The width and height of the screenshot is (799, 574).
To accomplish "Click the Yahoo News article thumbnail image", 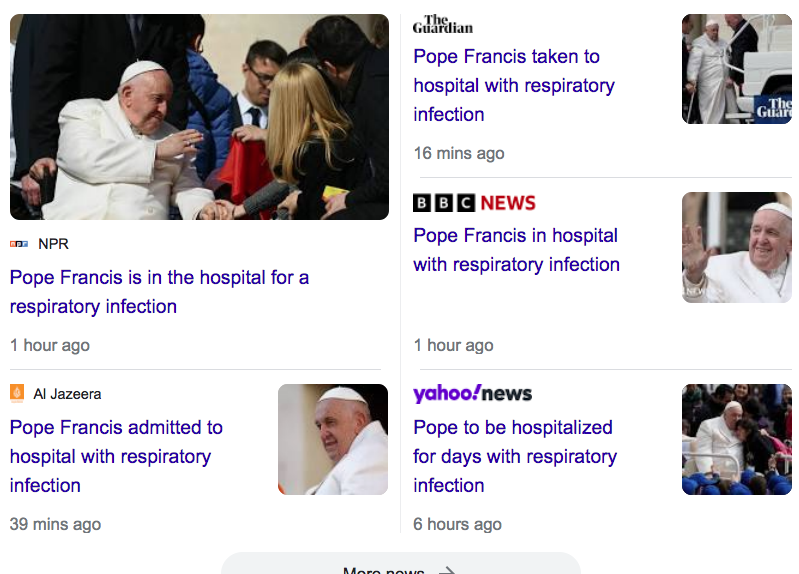I will pyautogui.click(x=736, y=439).
